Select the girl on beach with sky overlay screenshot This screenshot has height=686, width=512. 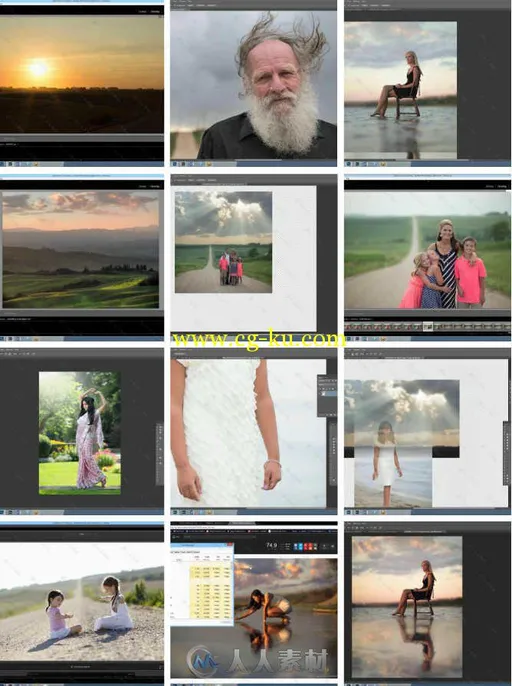point(428,431)
